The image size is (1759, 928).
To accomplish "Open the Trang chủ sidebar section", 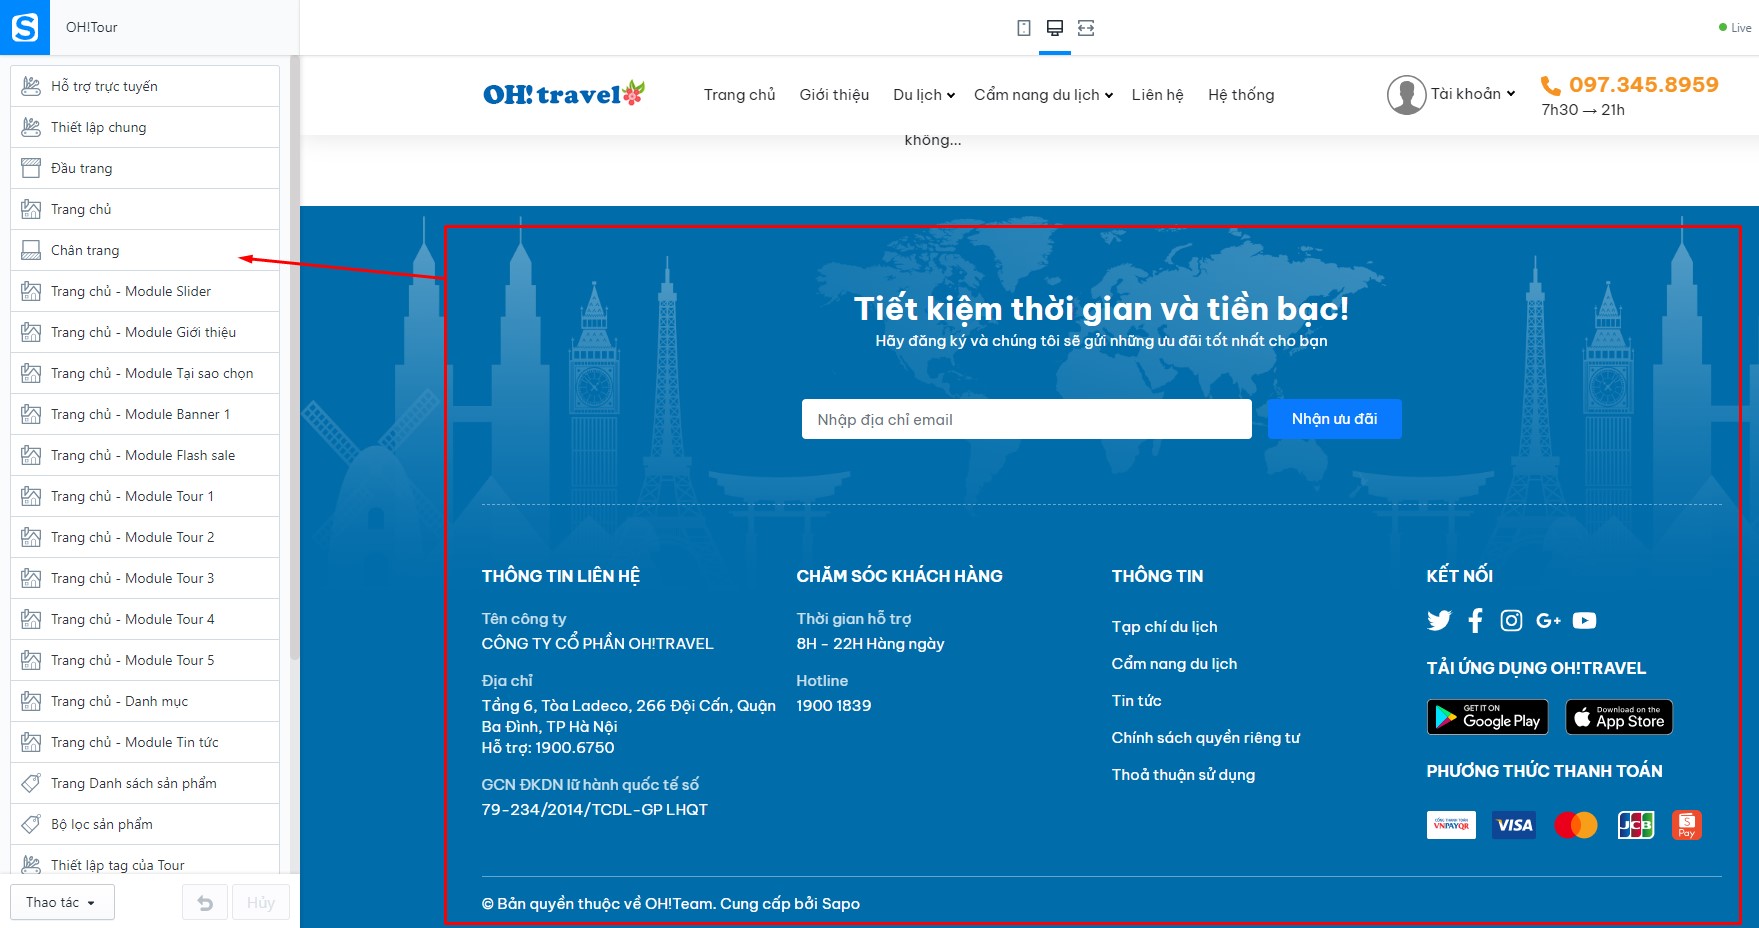I will 145,209.
